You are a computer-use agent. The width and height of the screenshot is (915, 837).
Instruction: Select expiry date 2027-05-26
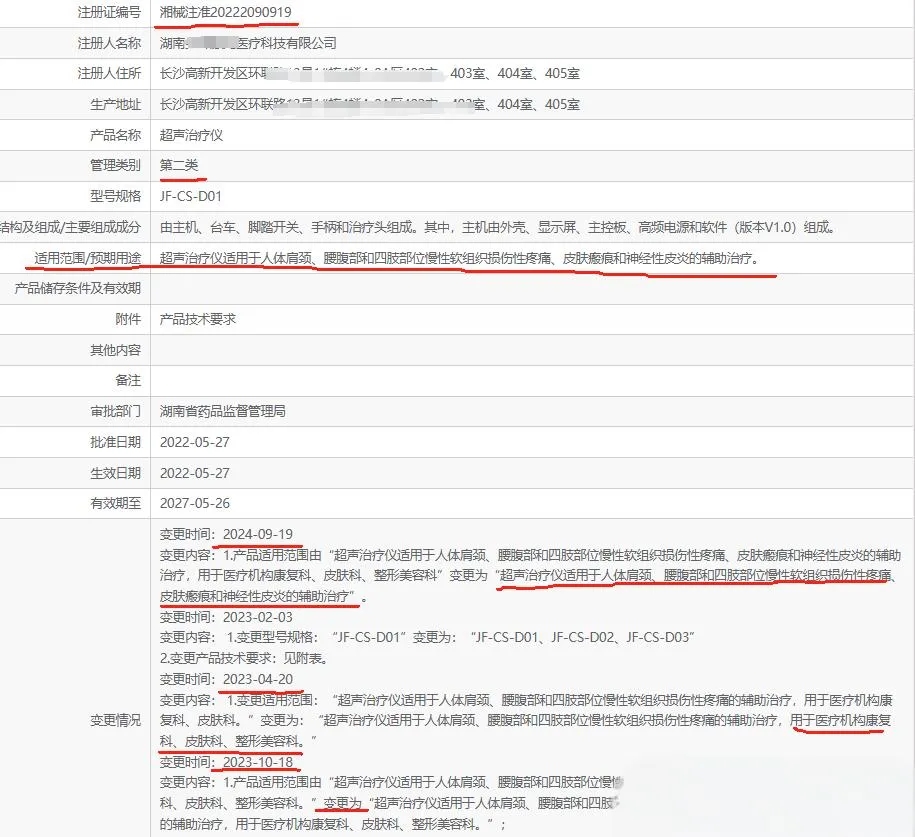(195, 503)
